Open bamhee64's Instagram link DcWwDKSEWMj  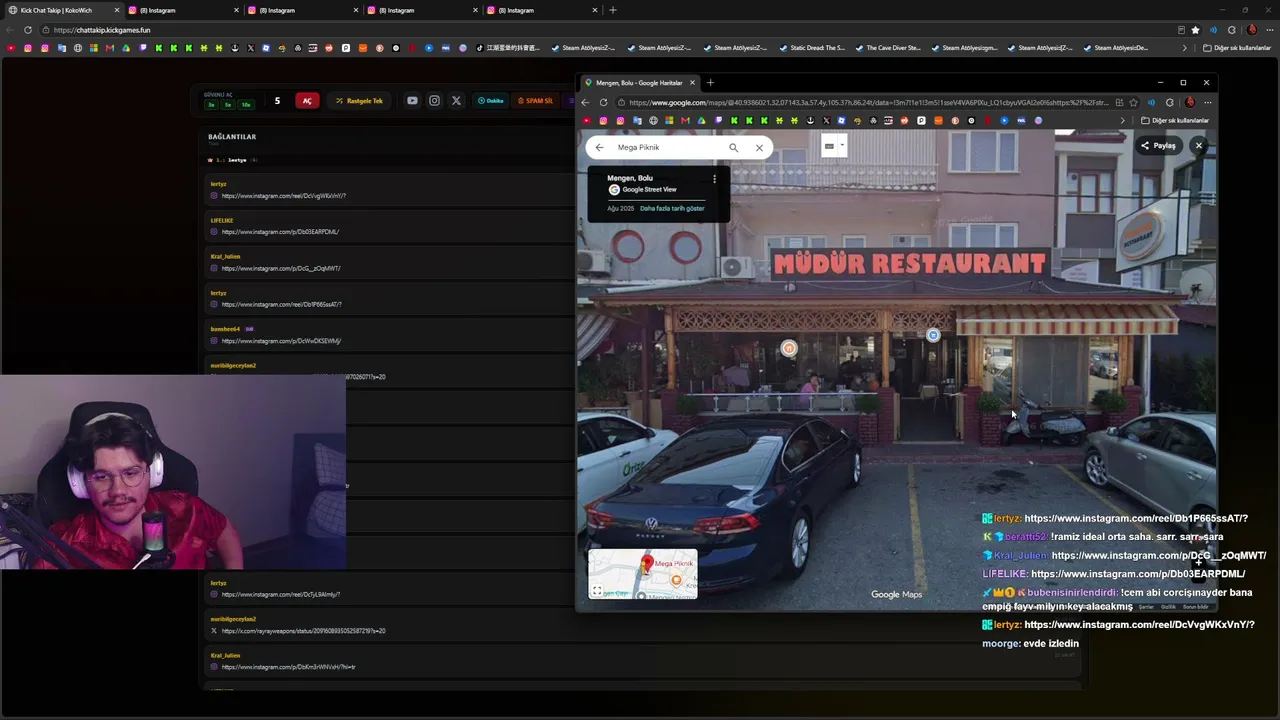pos(281,341)
